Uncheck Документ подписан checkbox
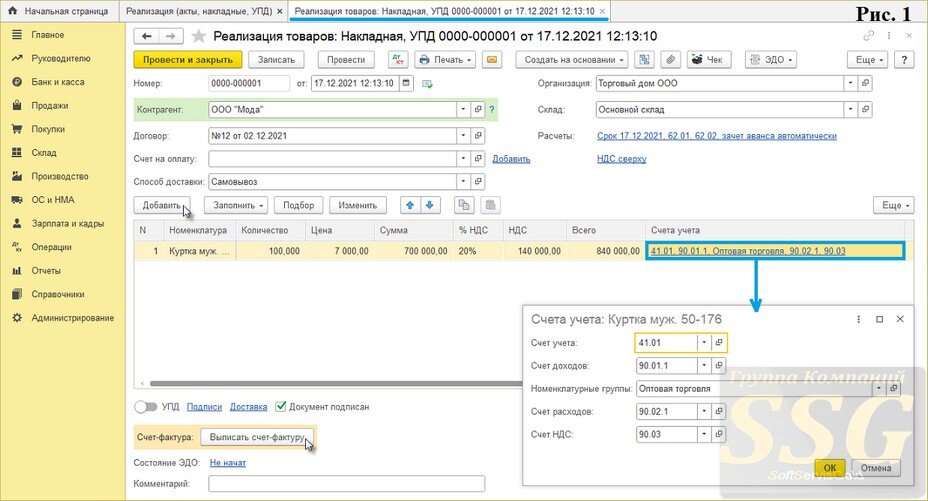This screenshot has width=928, height=501. coord(281,406)
